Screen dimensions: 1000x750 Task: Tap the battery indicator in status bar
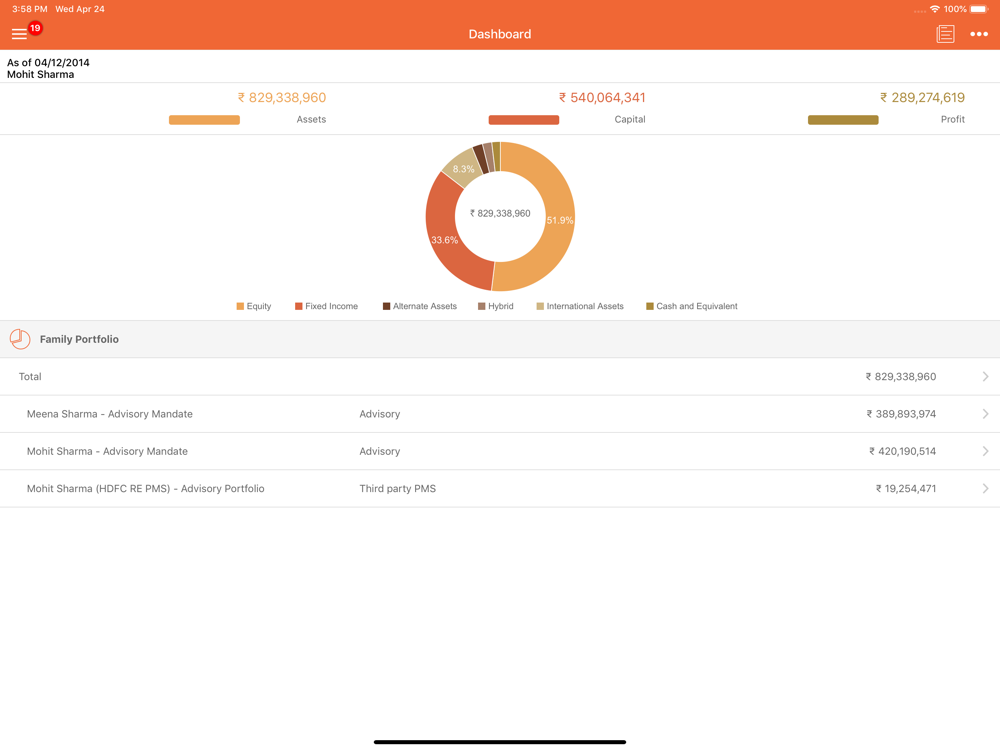click(978, 9)
